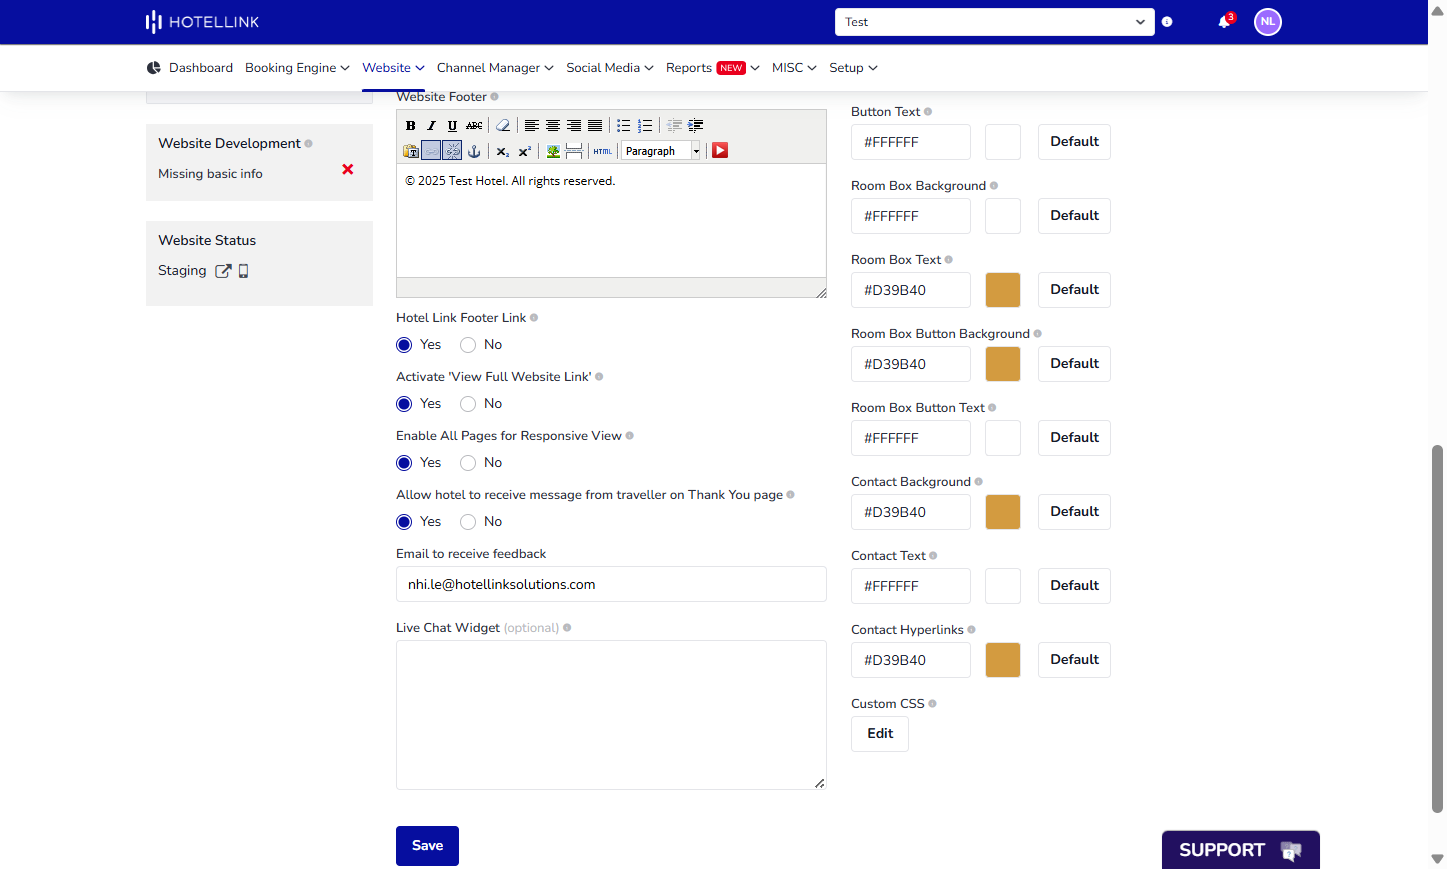Screen dimensions: 1447x869
Task: Select Yes for Thank You page messages
Action: [404, 522]
